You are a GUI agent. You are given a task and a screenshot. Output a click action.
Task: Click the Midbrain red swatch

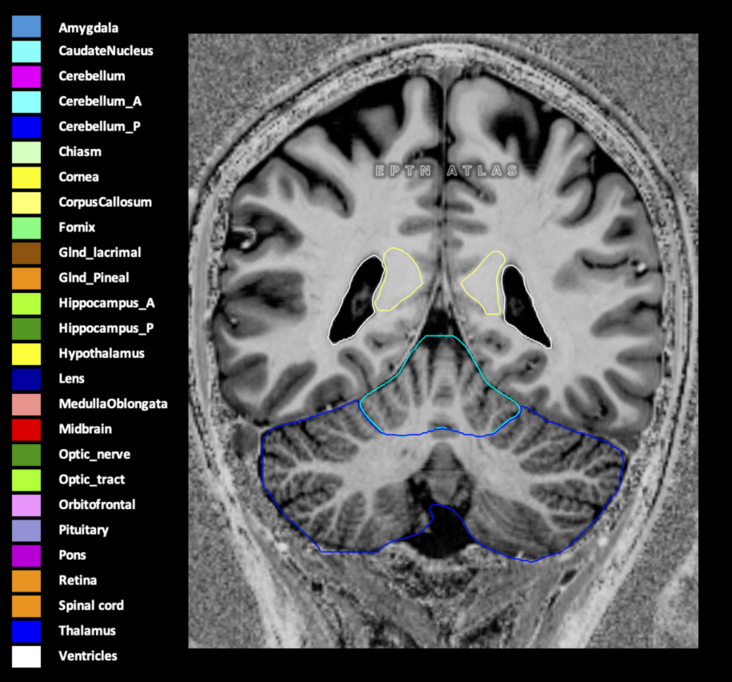tap(26, 429)
